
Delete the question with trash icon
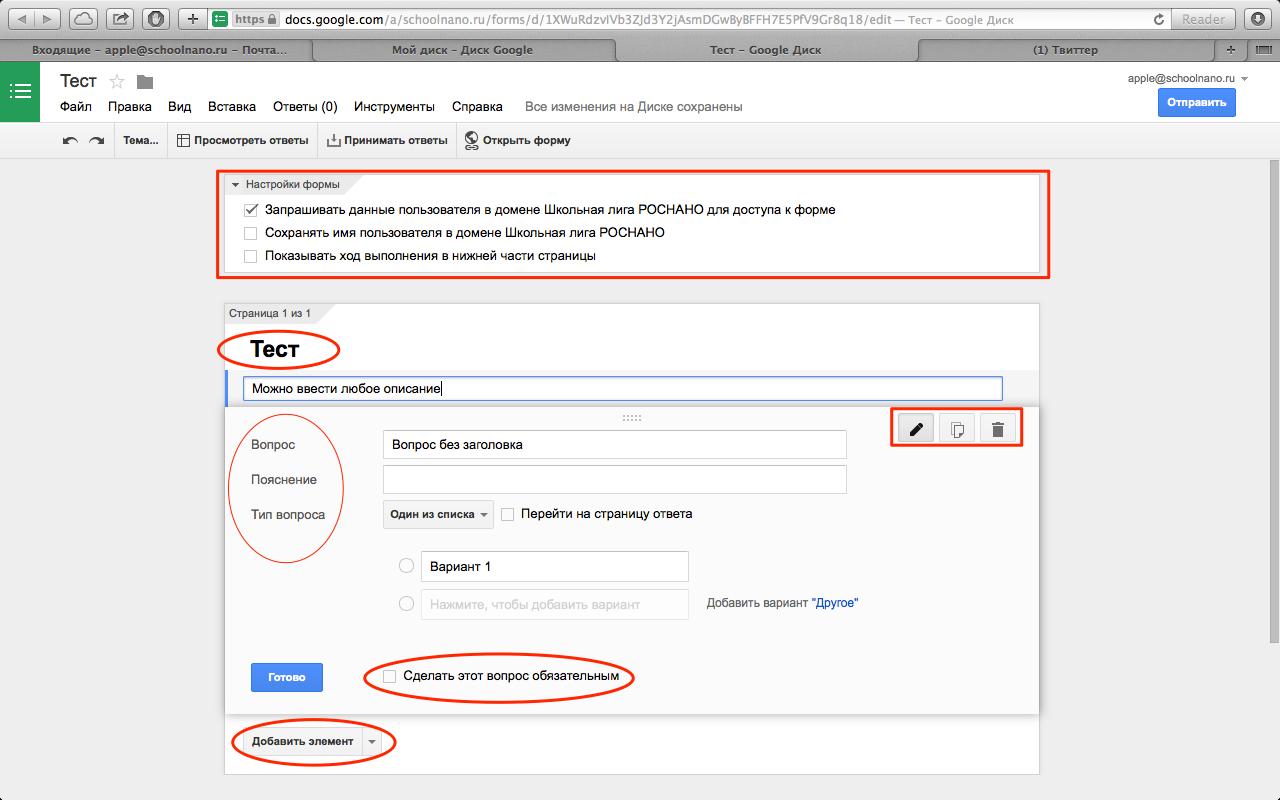997,429
